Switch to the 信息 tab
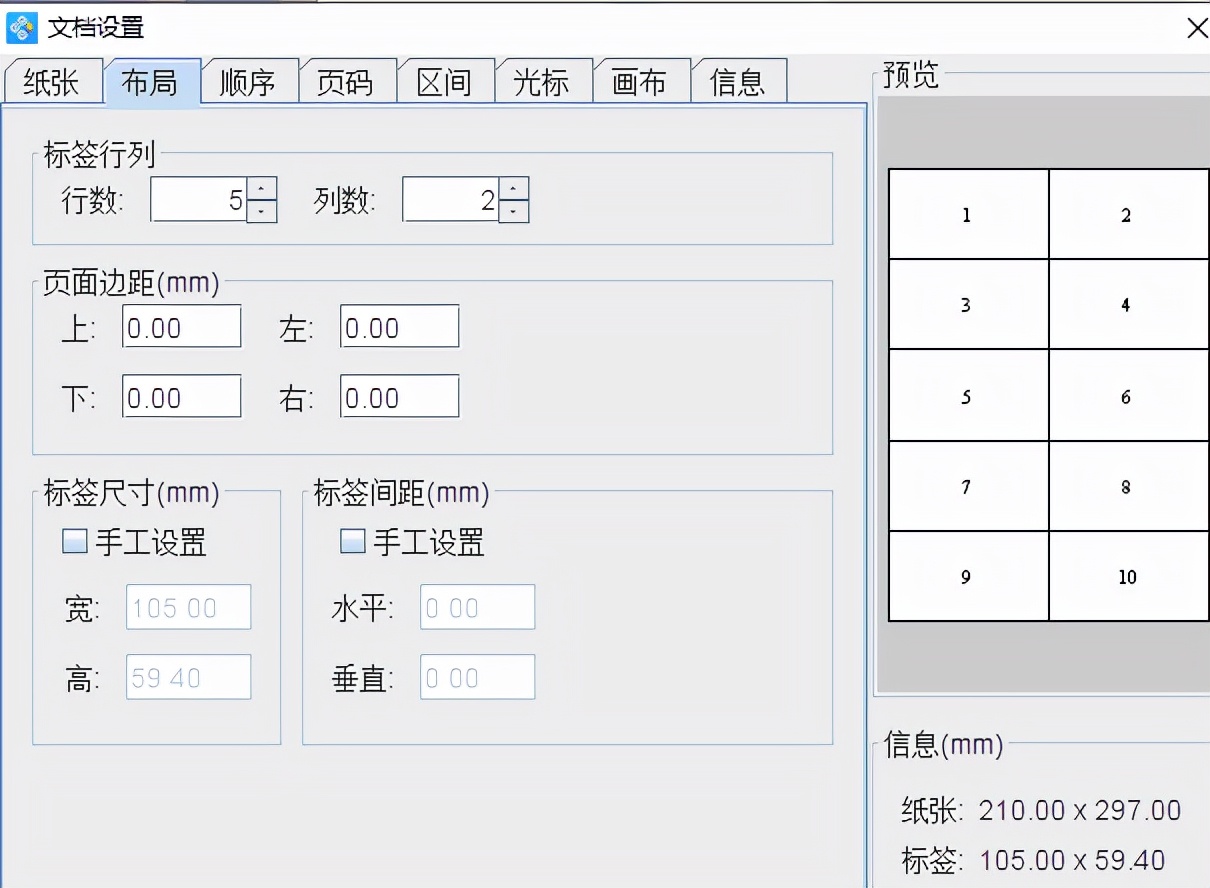The image size is (1210, 888). pos(738,83)
